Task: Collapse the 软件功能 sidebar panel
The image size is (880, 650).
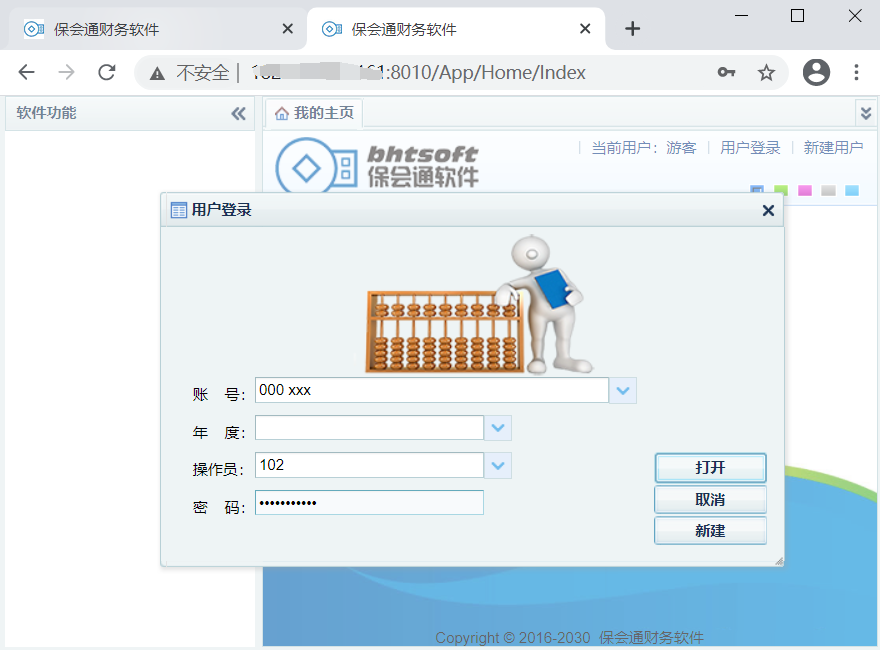Action: click(x=239, y=113)
